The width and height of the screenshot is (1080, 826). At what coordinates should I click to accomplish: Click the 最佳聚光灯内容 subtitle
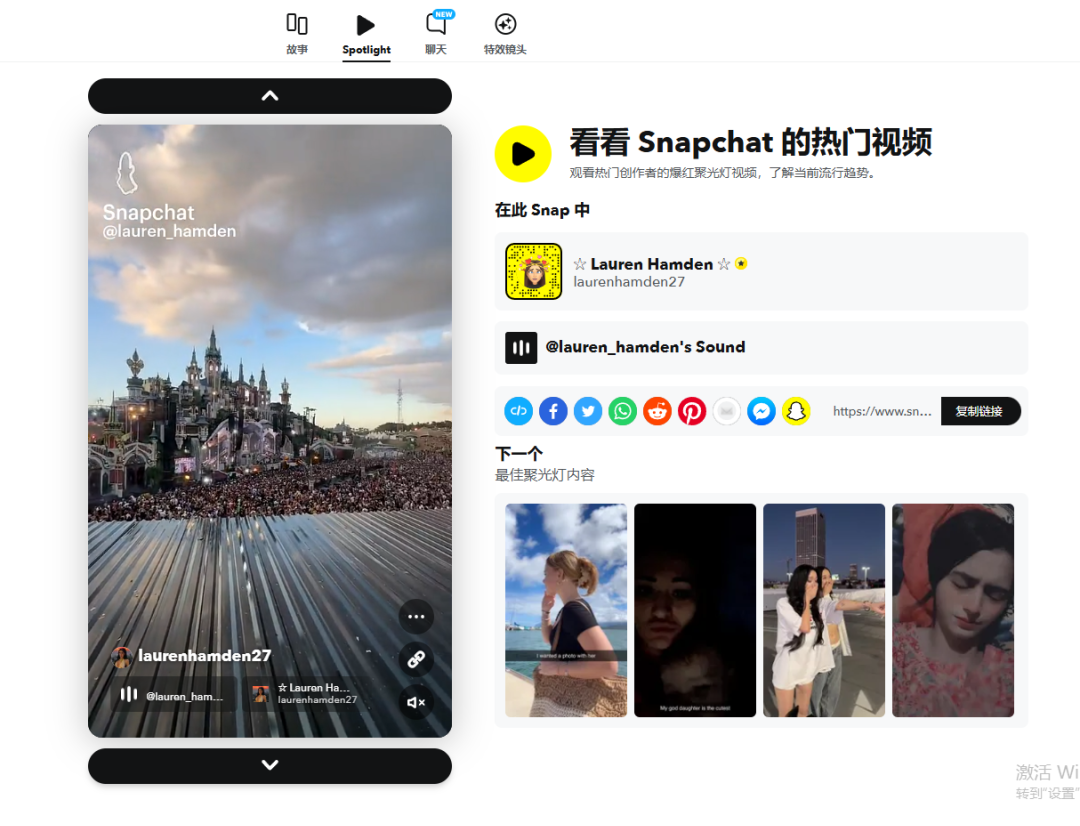pyautogui.click(x=544, y=475)
